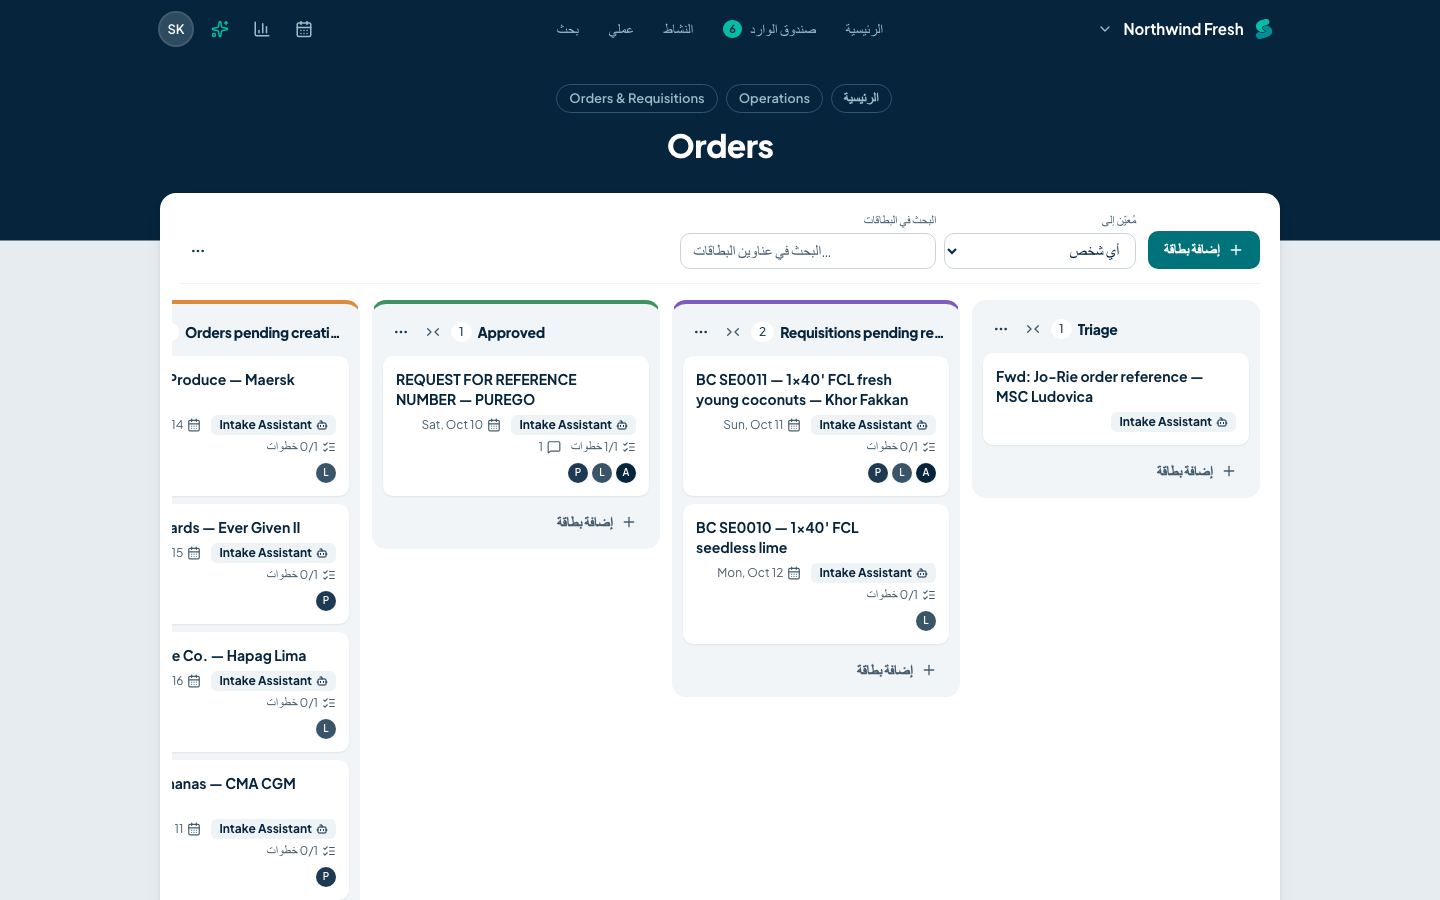Click the sparkle AI assistant icon
Image resolution: width=1440 pixels, height=900 pixels.
(220, 29)
